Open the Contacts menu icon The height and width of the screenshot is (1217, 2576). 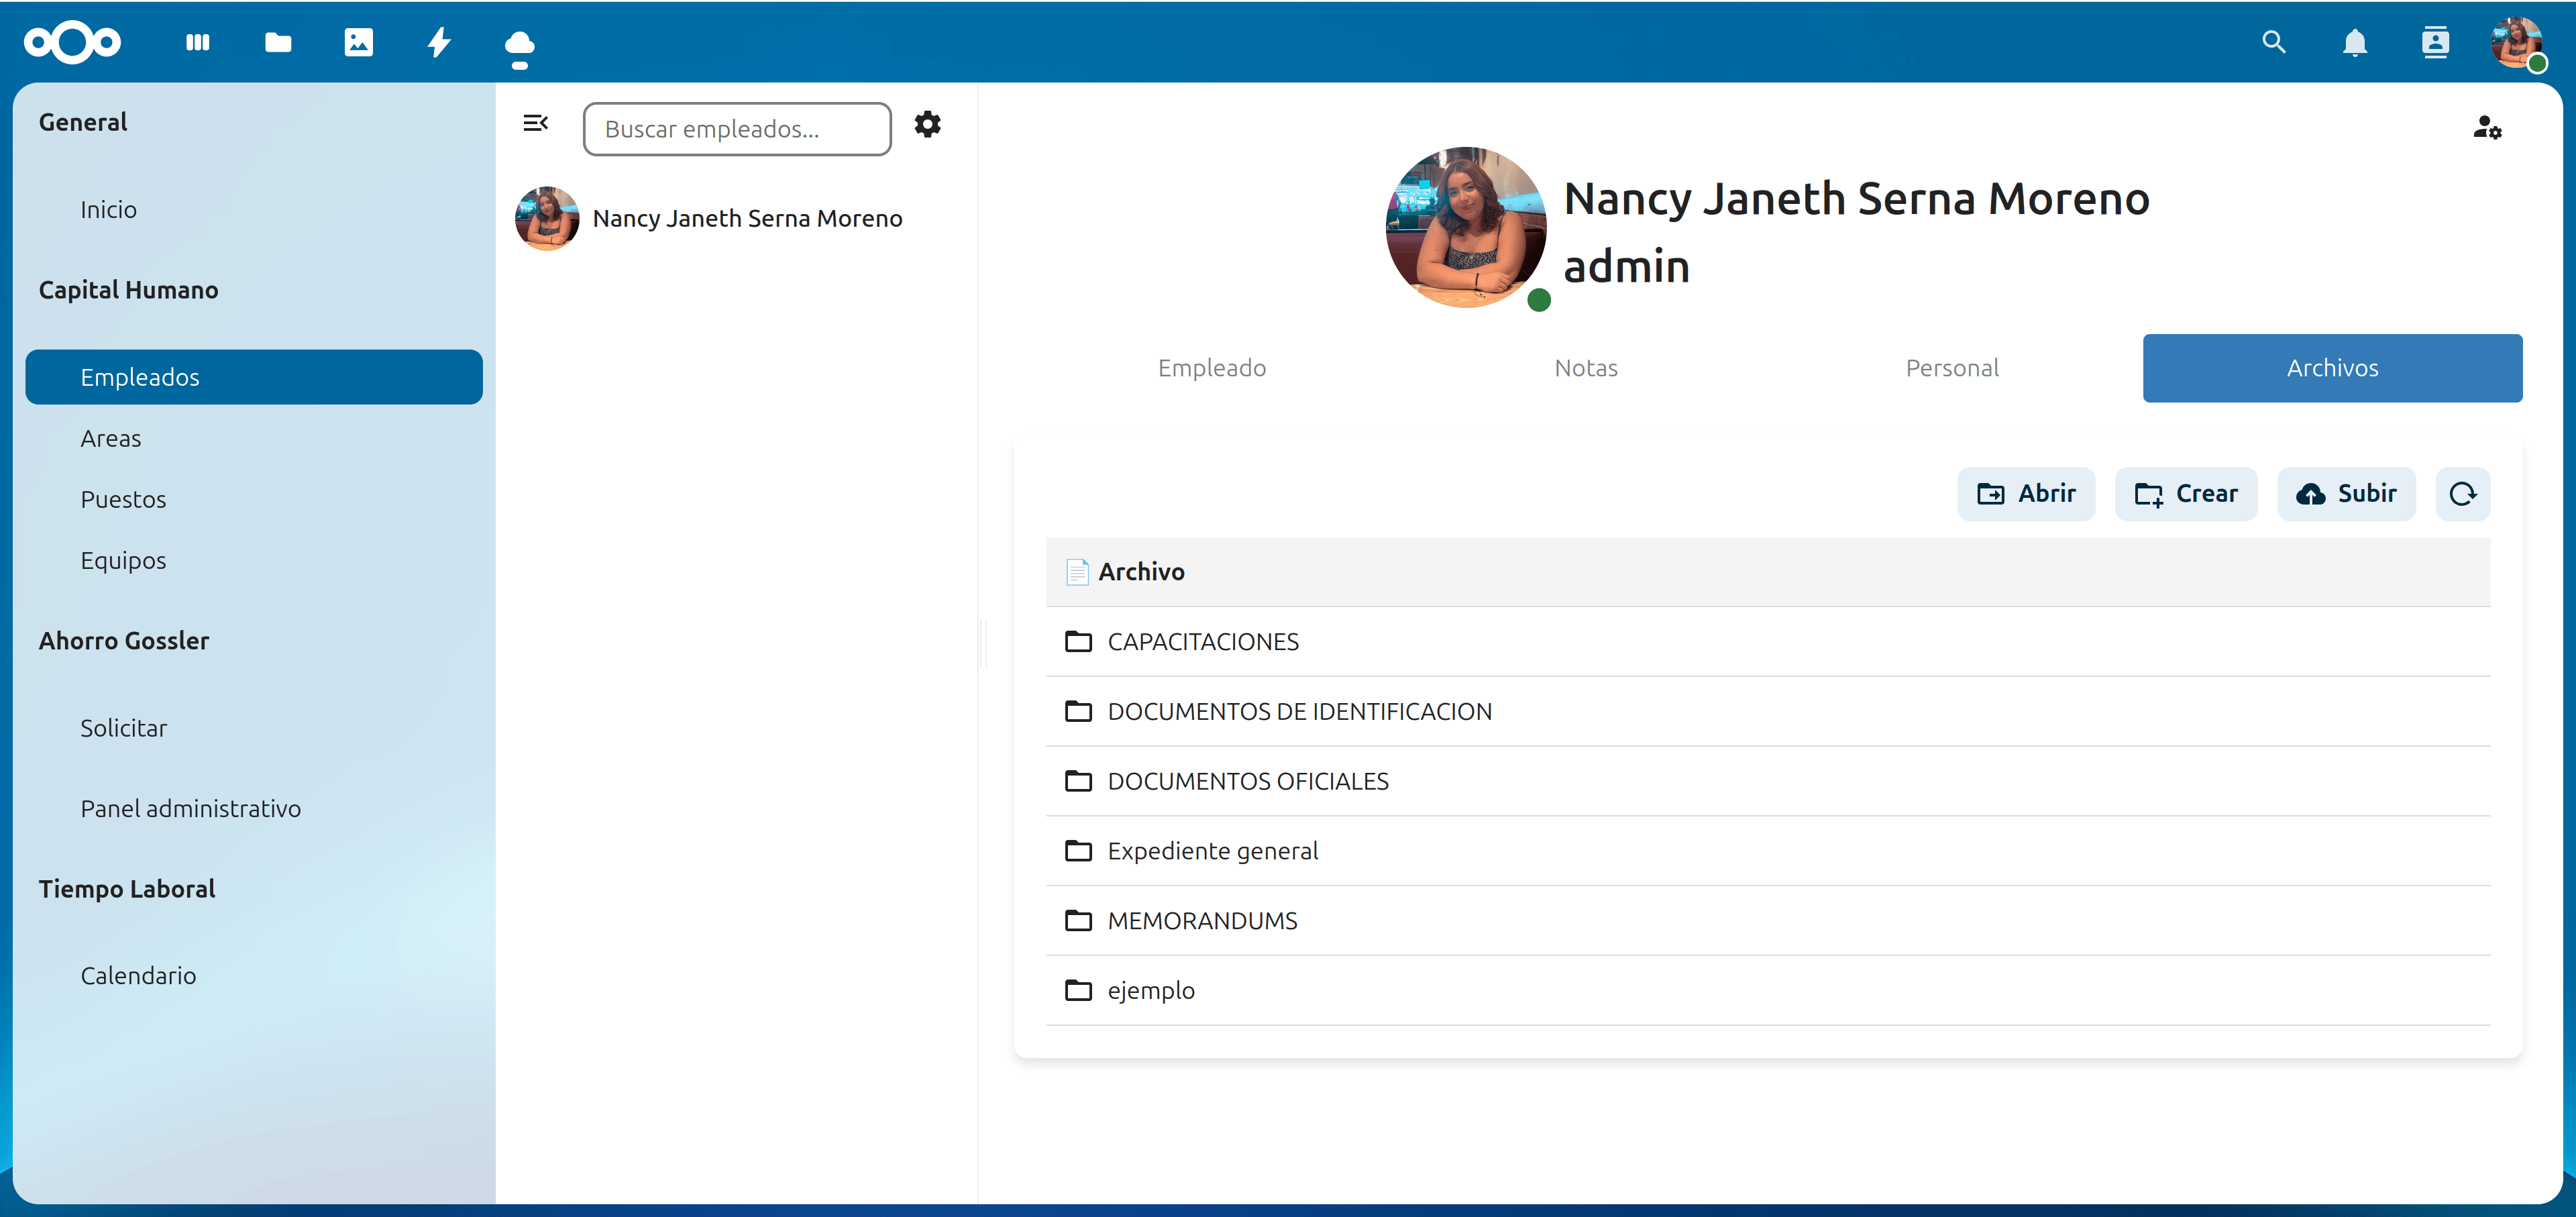(2435, 42)
